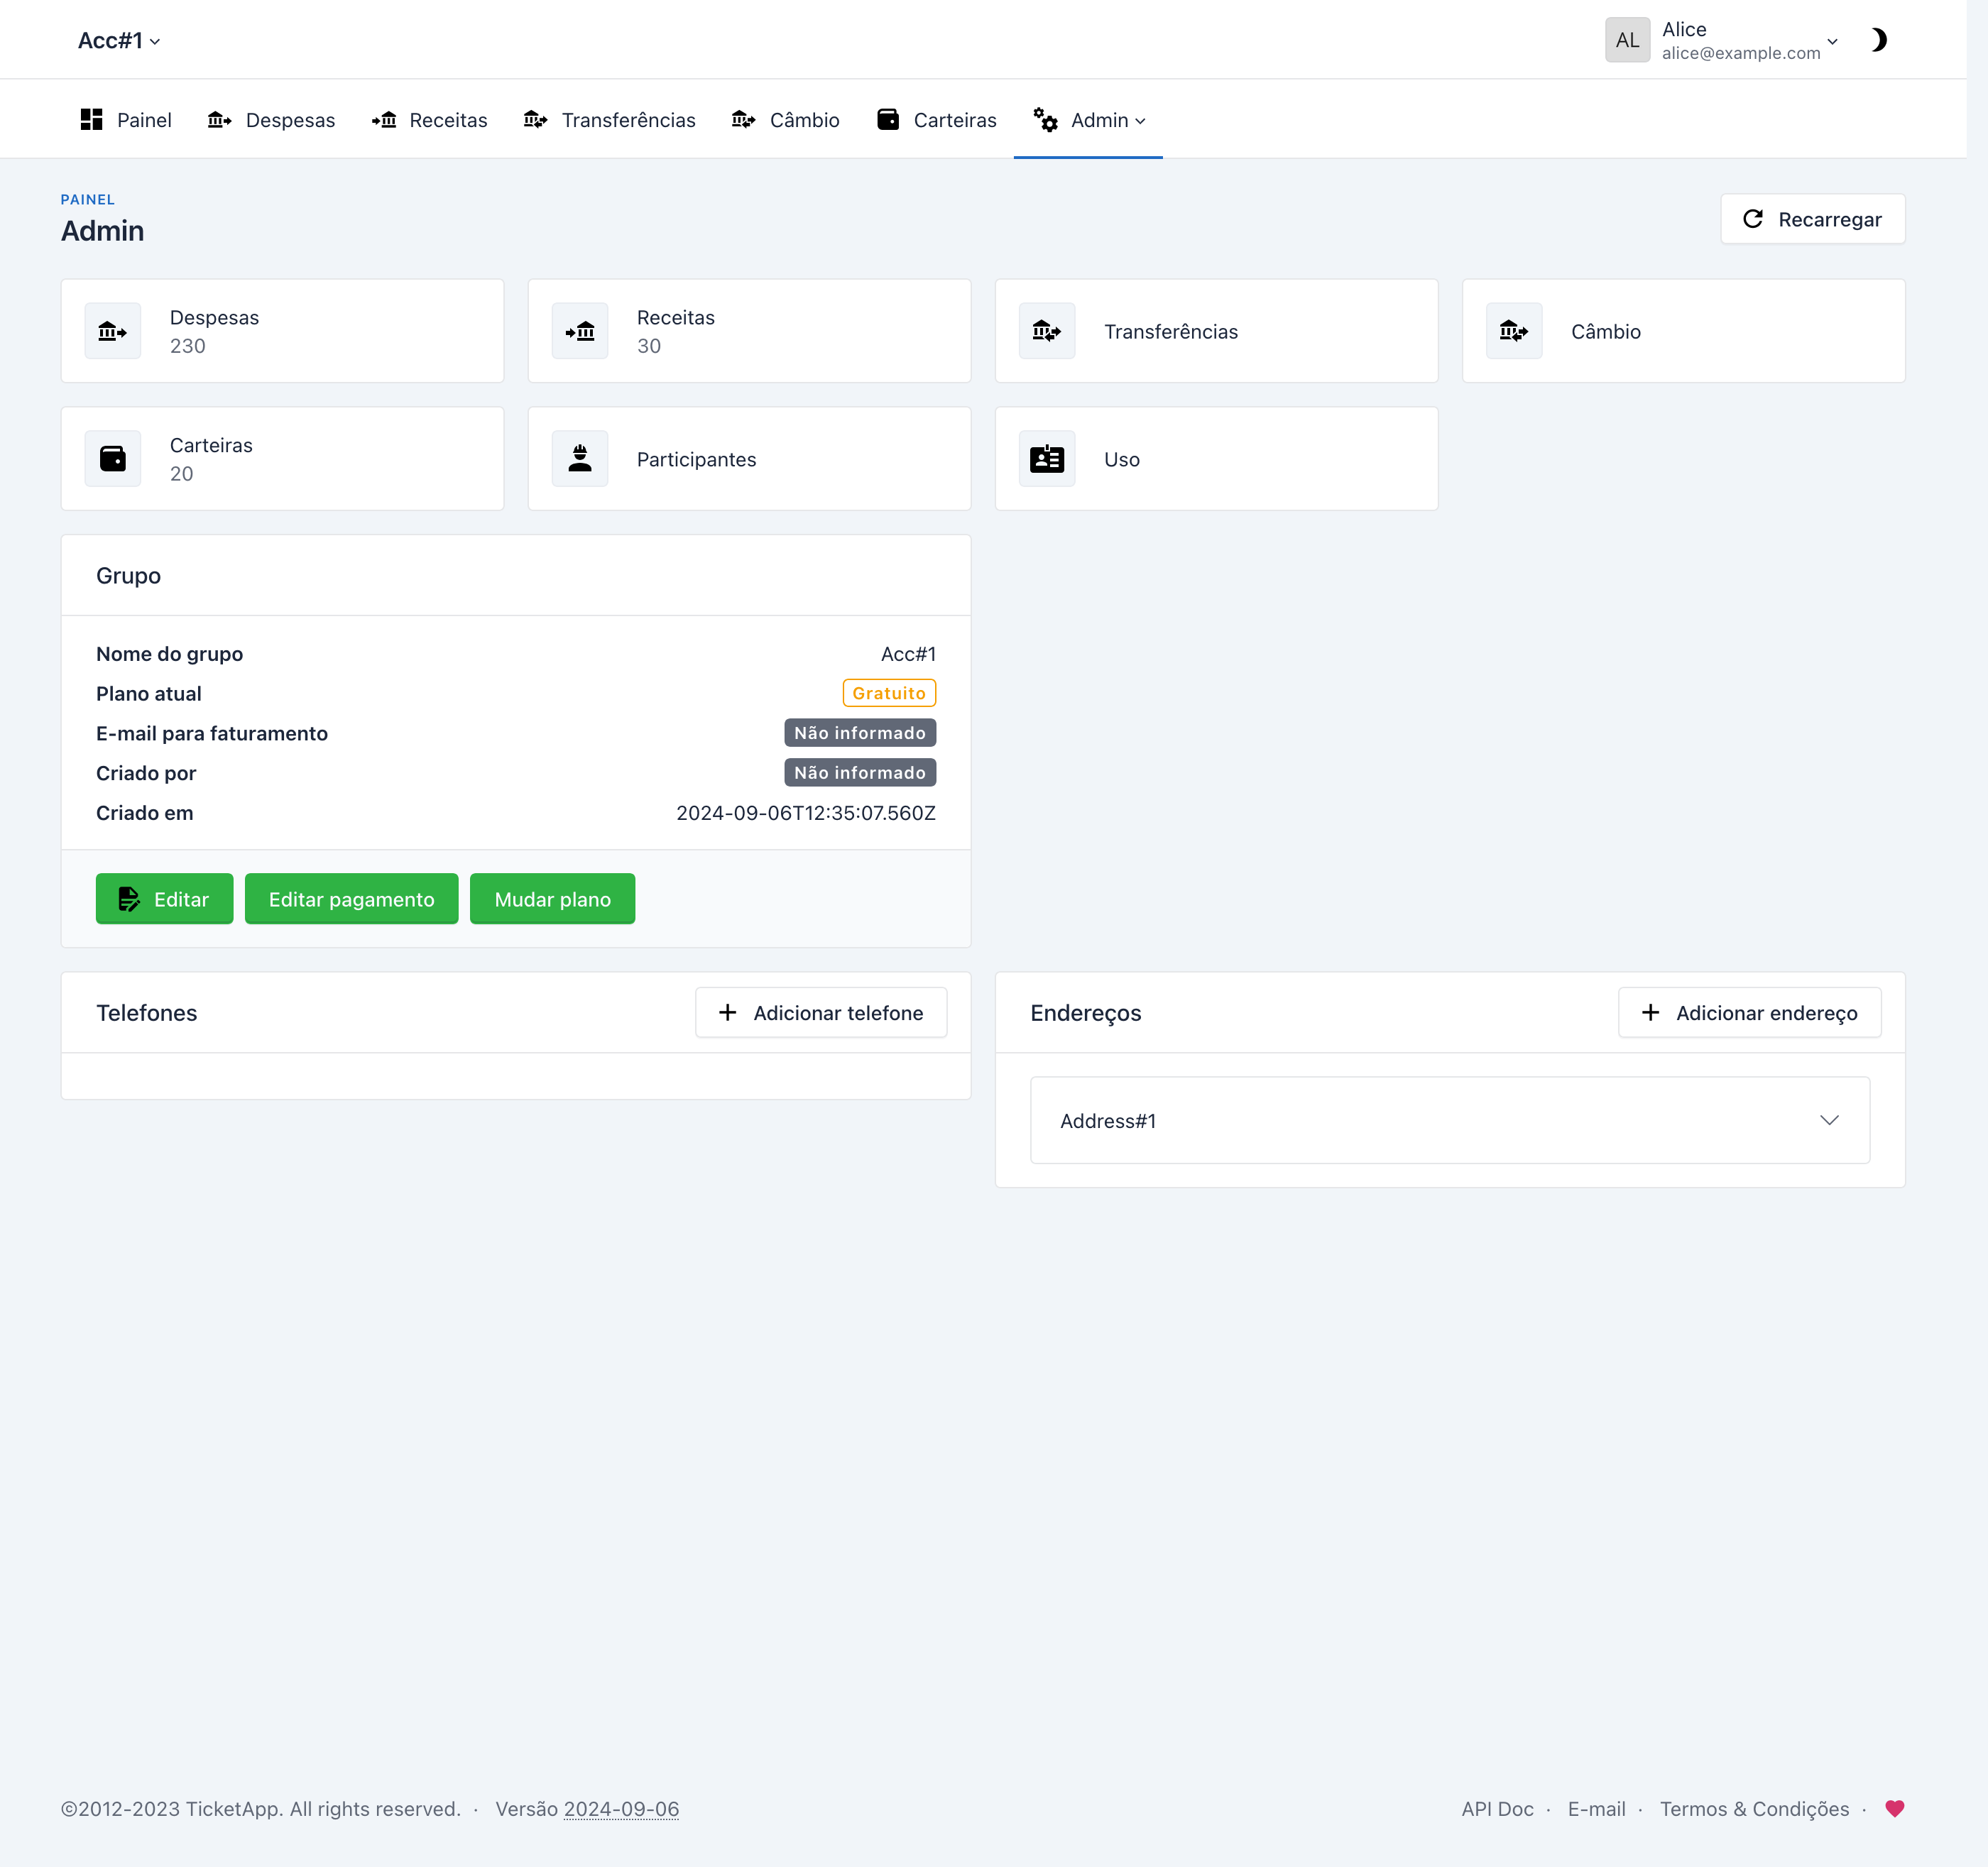Expand the Admin menu chevron
The height and width of the screenshot is (1867, 1988).
point(1140,121)
